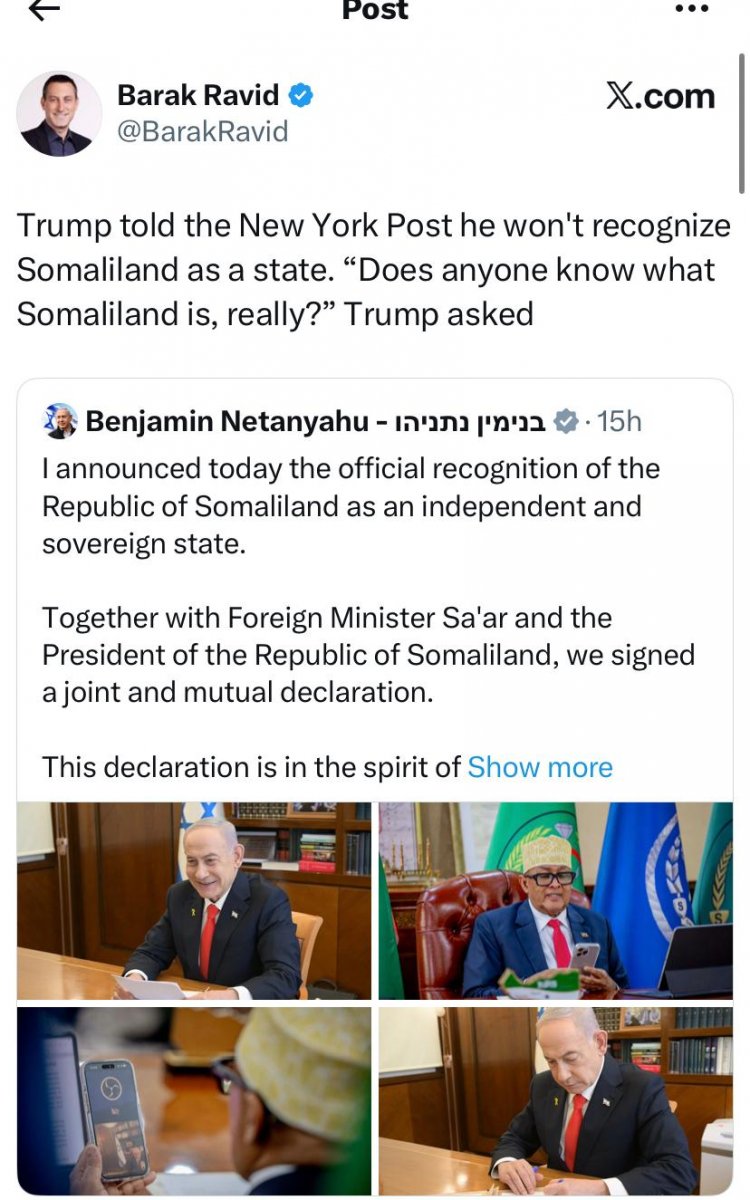
Task: Open photo of Somaliland president with flags
Action: click(x=555, y=900)
